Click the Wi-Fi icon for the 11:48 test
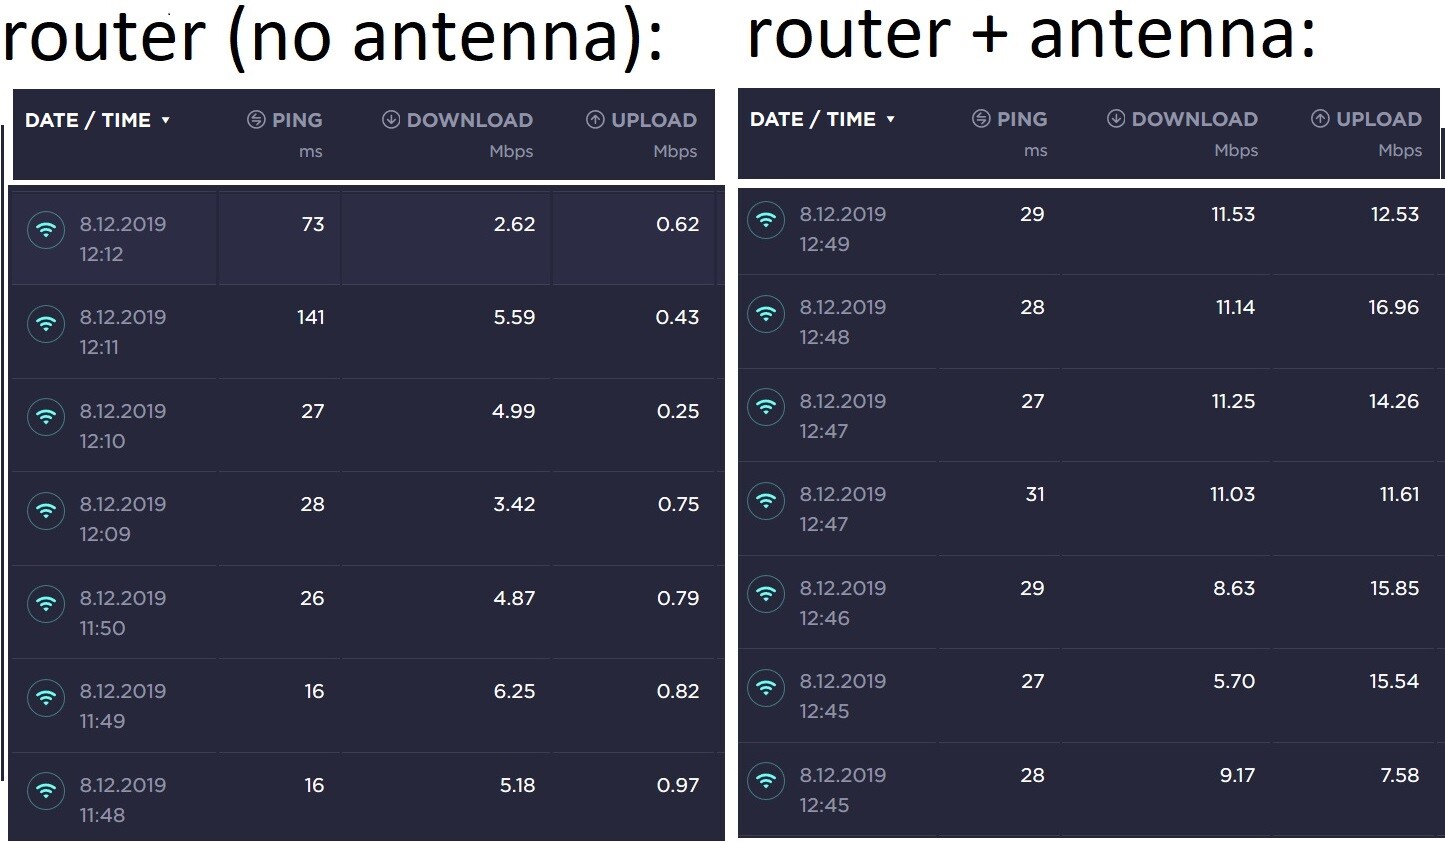 [46, 792]
